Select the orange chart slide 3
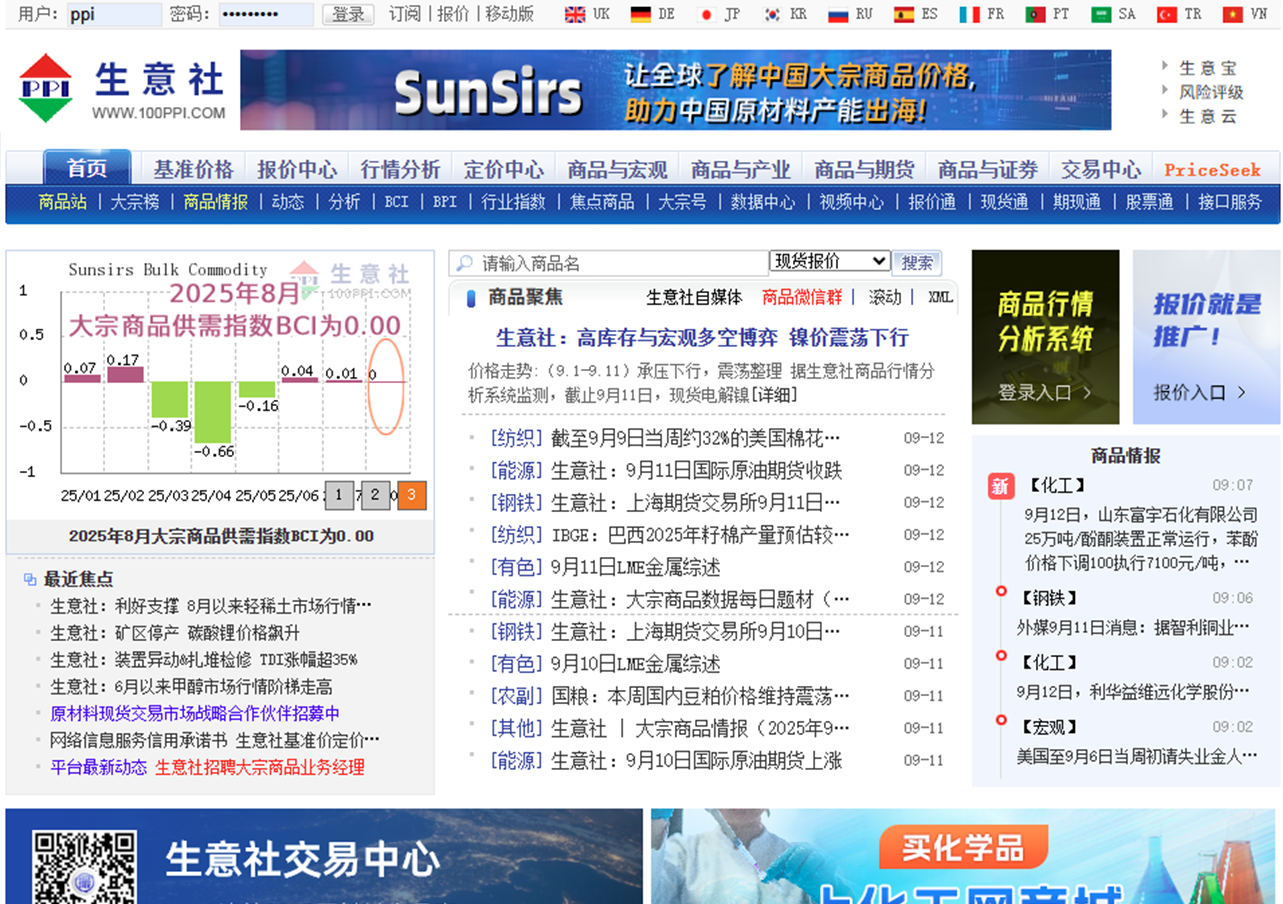 (411, 495)
